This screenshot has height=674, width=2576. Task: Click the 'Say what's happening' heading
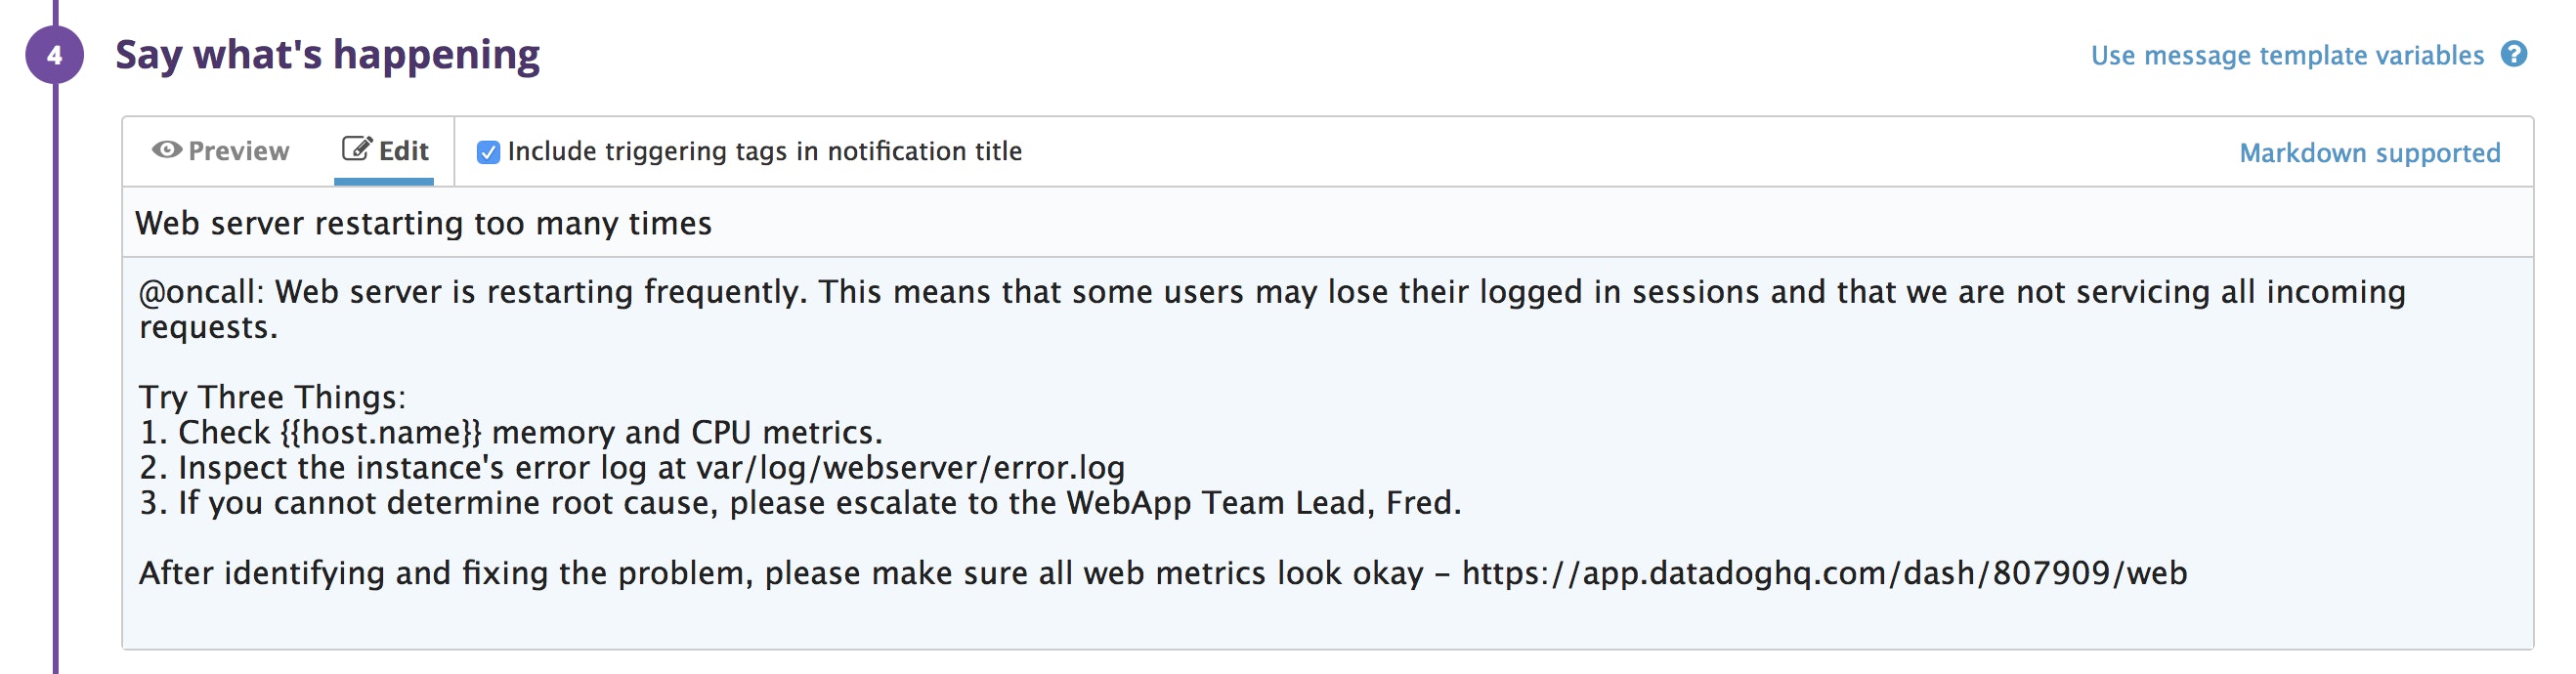[327, 55]
